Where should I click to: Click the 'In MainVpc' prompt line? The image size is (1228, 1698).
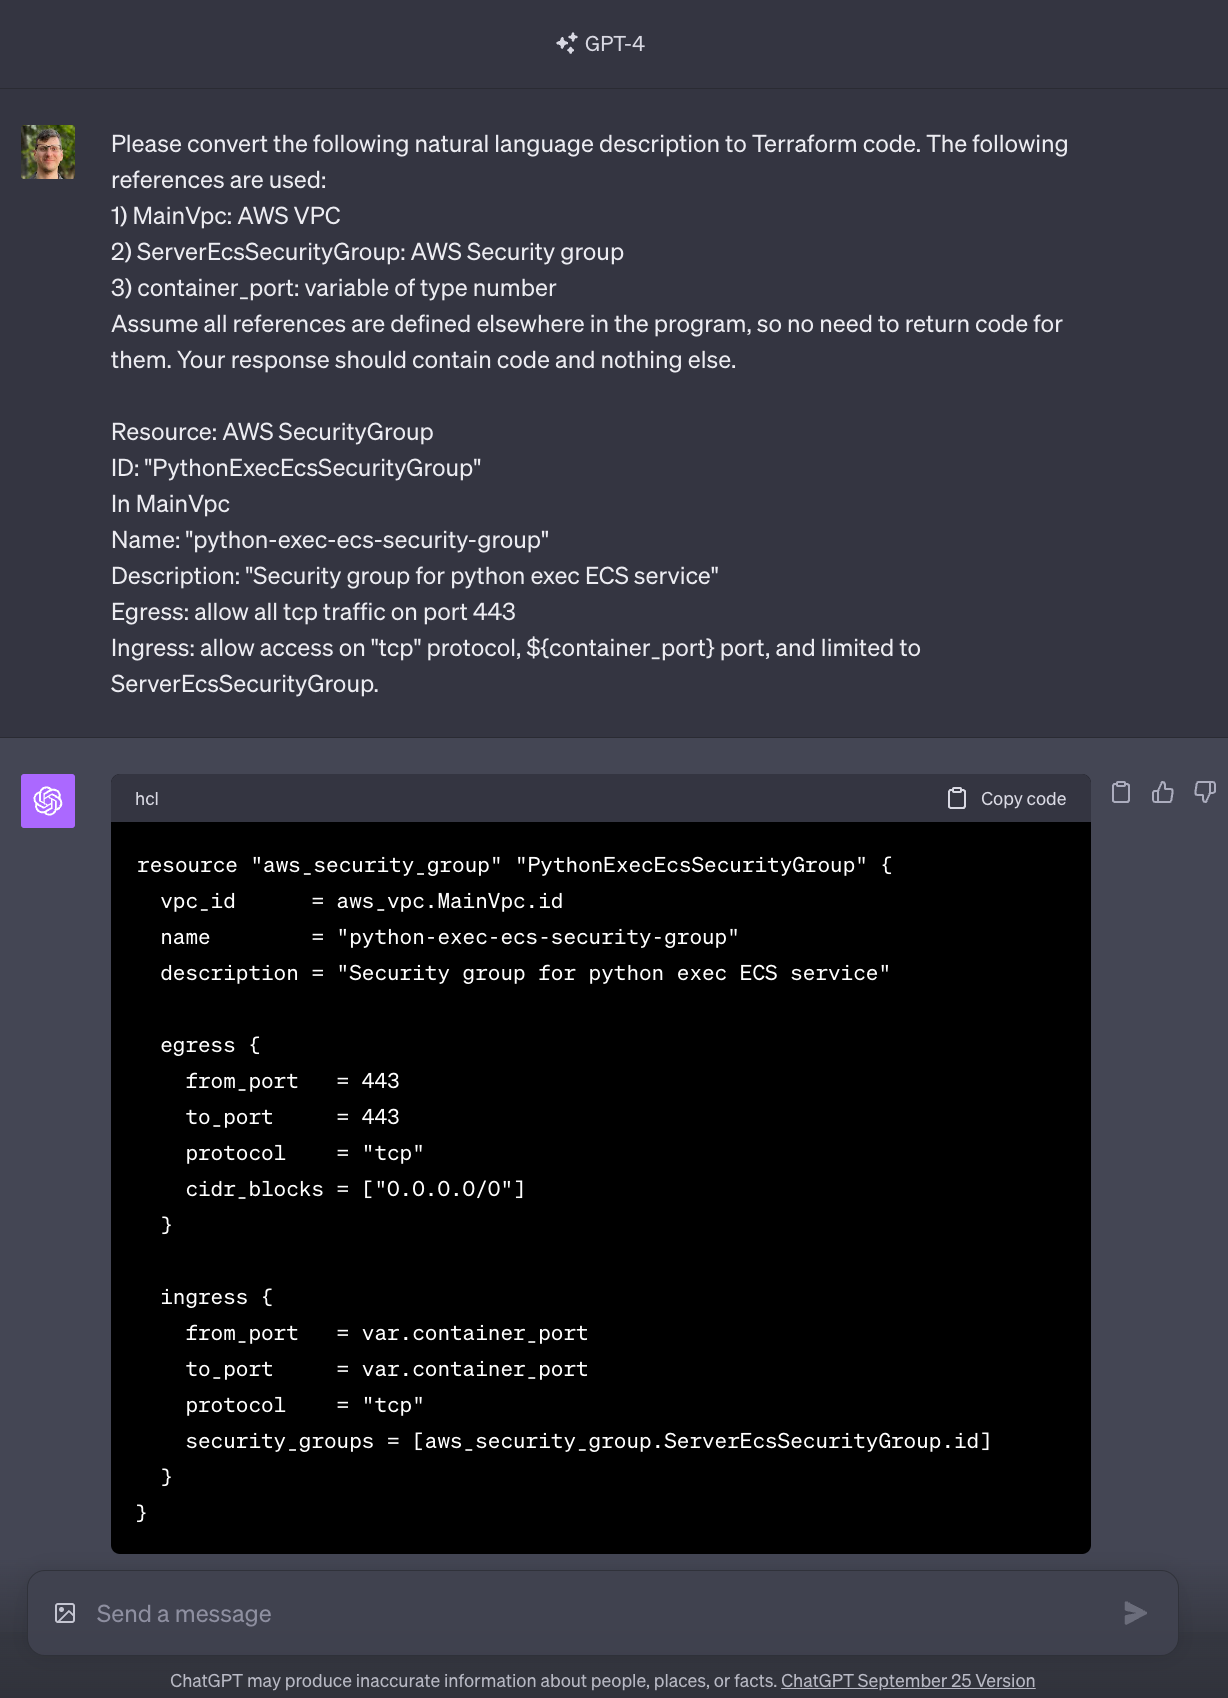click(170, 504)
